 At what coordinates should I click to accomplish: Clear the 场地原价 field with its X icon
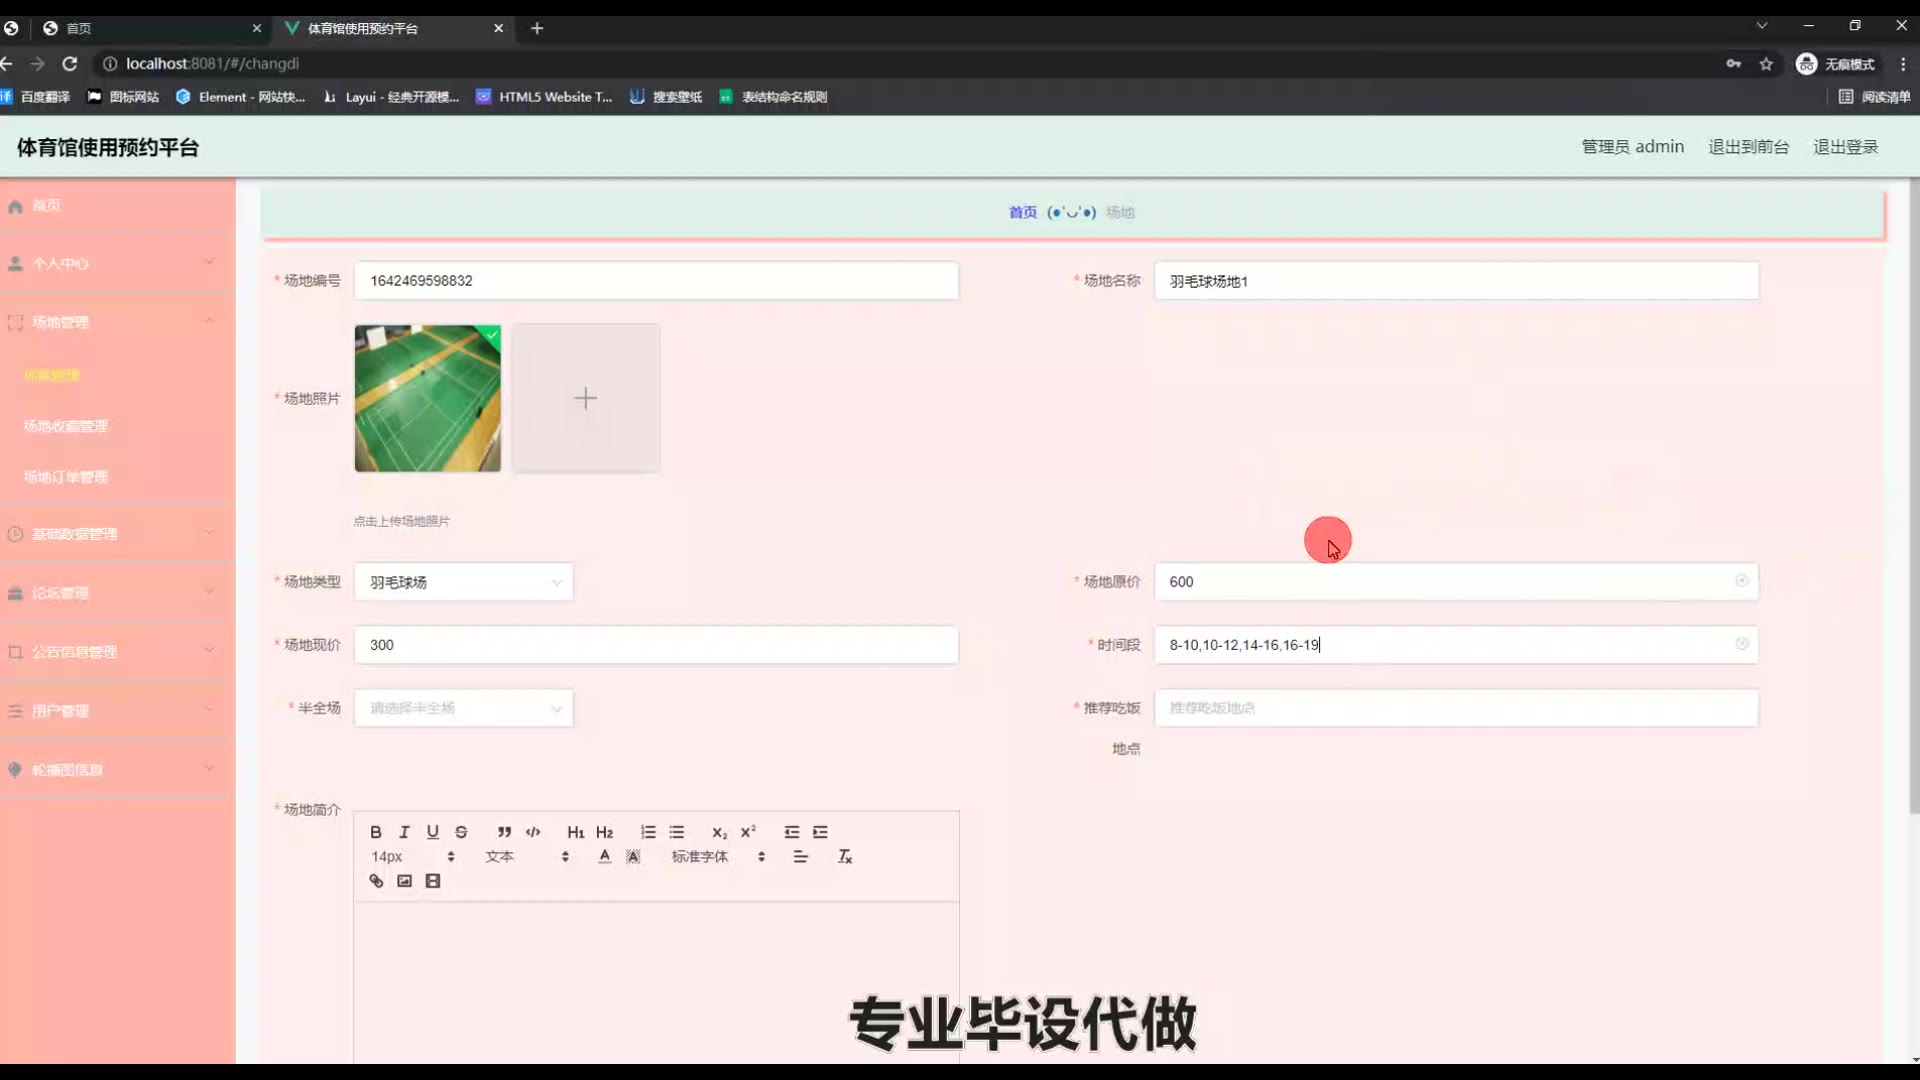pyautogui.click(x=1742, y=581)
